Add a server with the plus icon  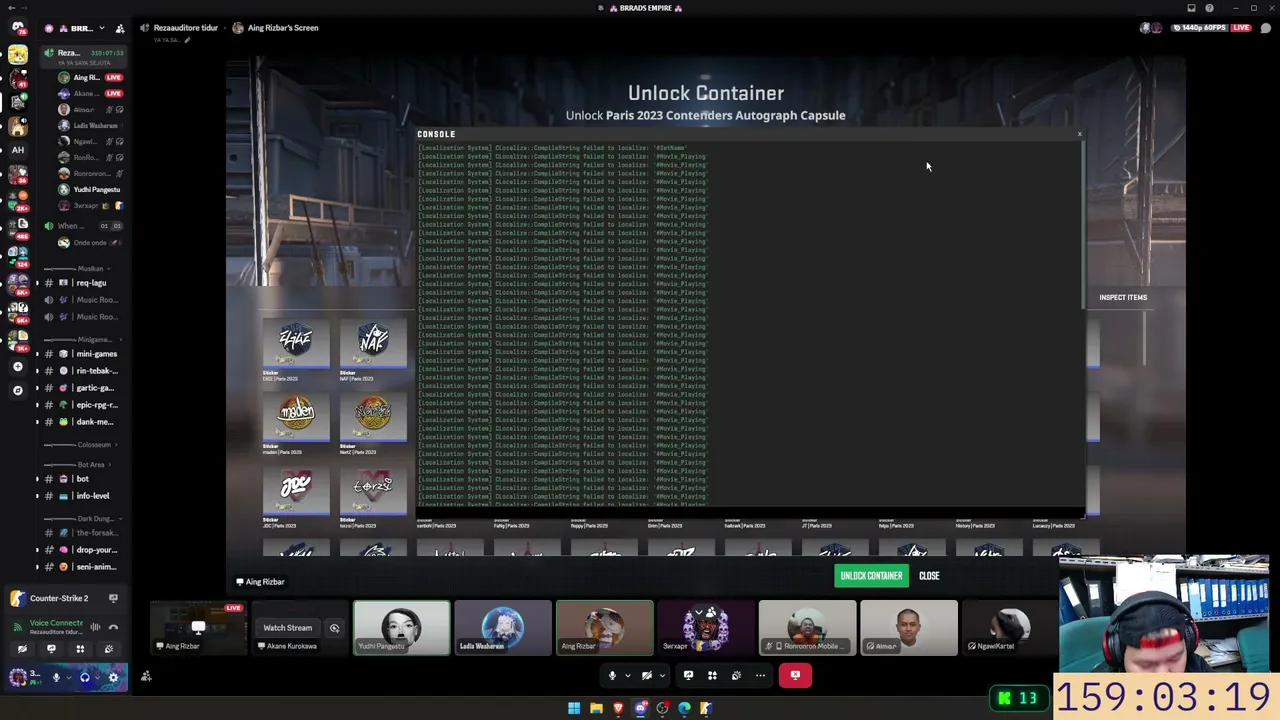[17, 367]
